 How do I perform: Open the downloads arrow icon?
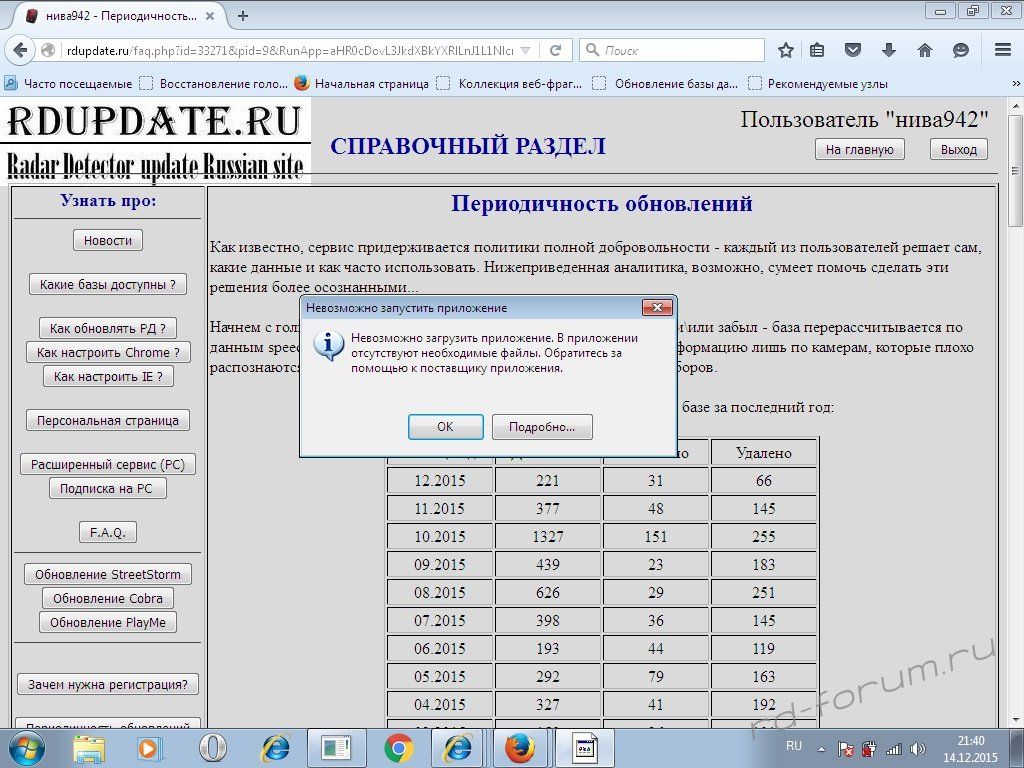(889, 50)
